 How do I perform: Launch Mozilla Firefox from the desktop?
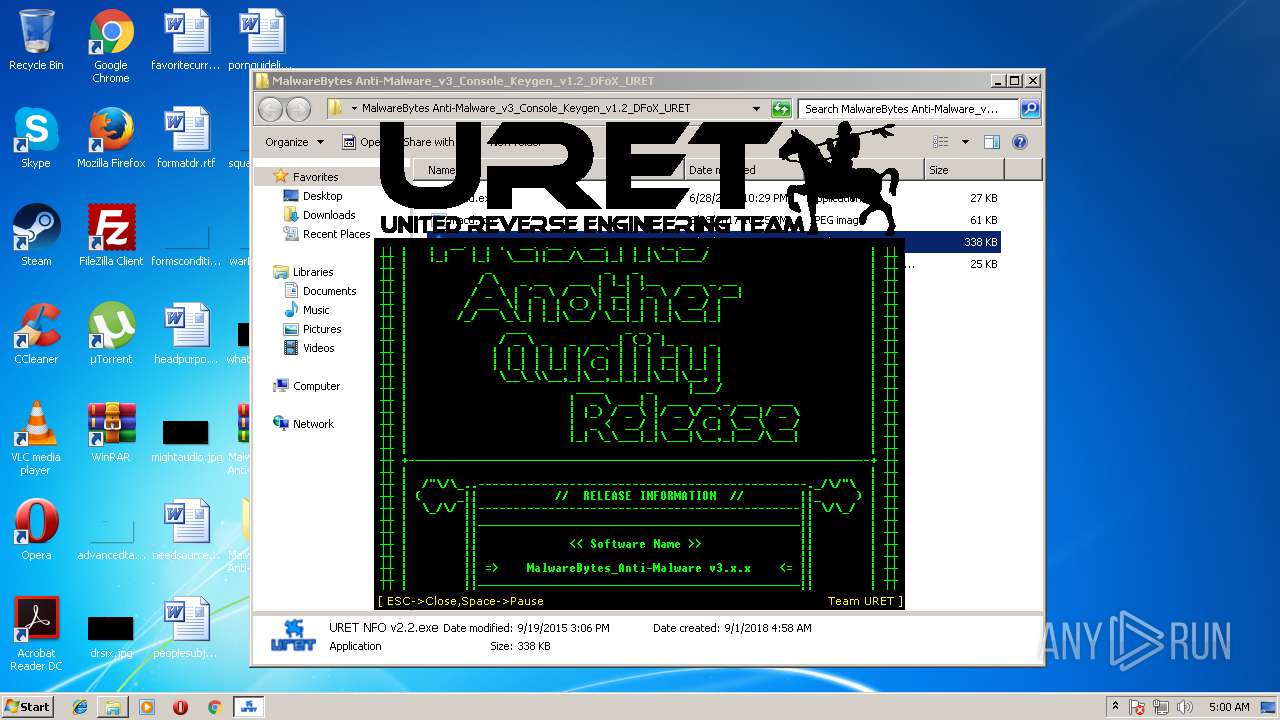tap(111, 139)
